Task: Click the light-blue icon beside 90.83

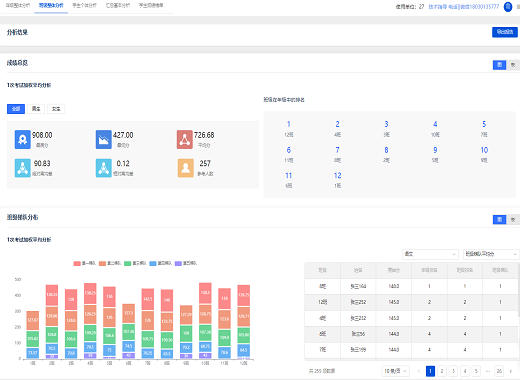Action: (22, 168)
